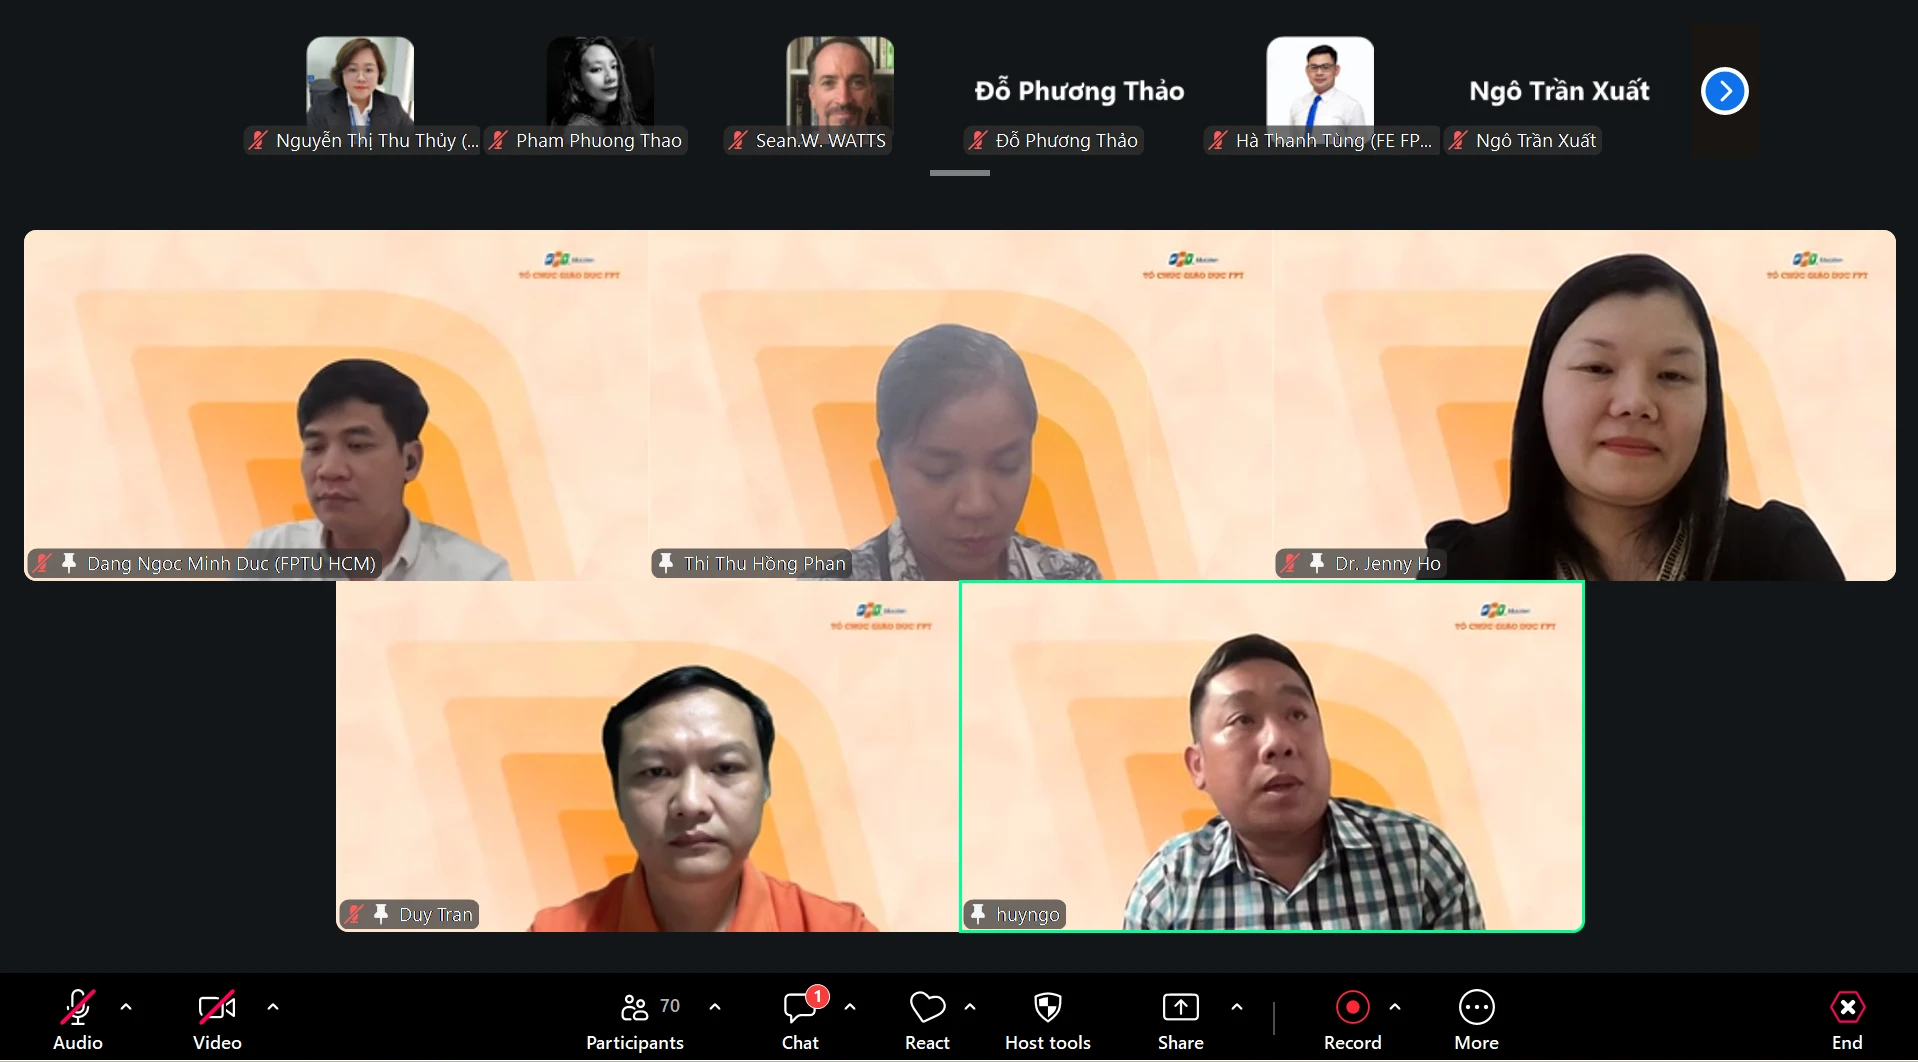Unmute microphone with the Audio button
The width and height of the screenshot is (1918, 1062).
(78, 1019)
